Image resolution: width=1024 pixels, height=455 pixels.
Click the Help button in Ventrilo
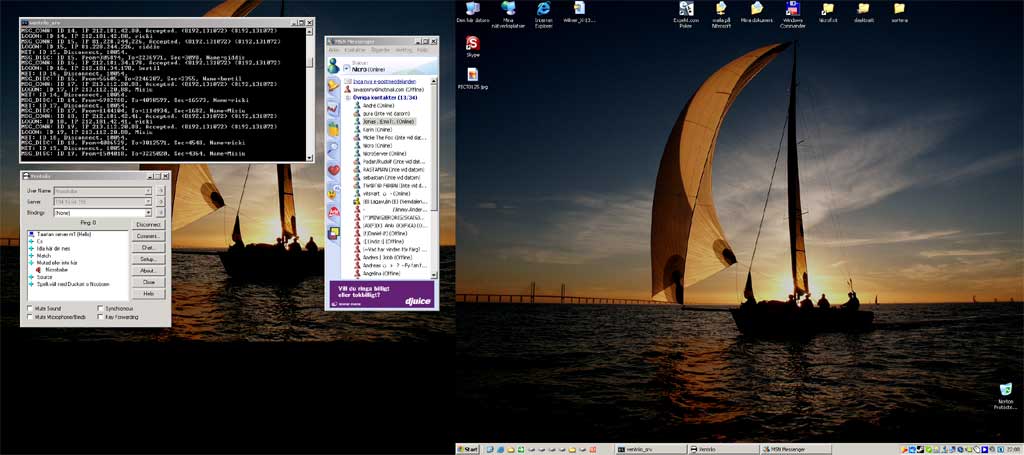point(149,294)
